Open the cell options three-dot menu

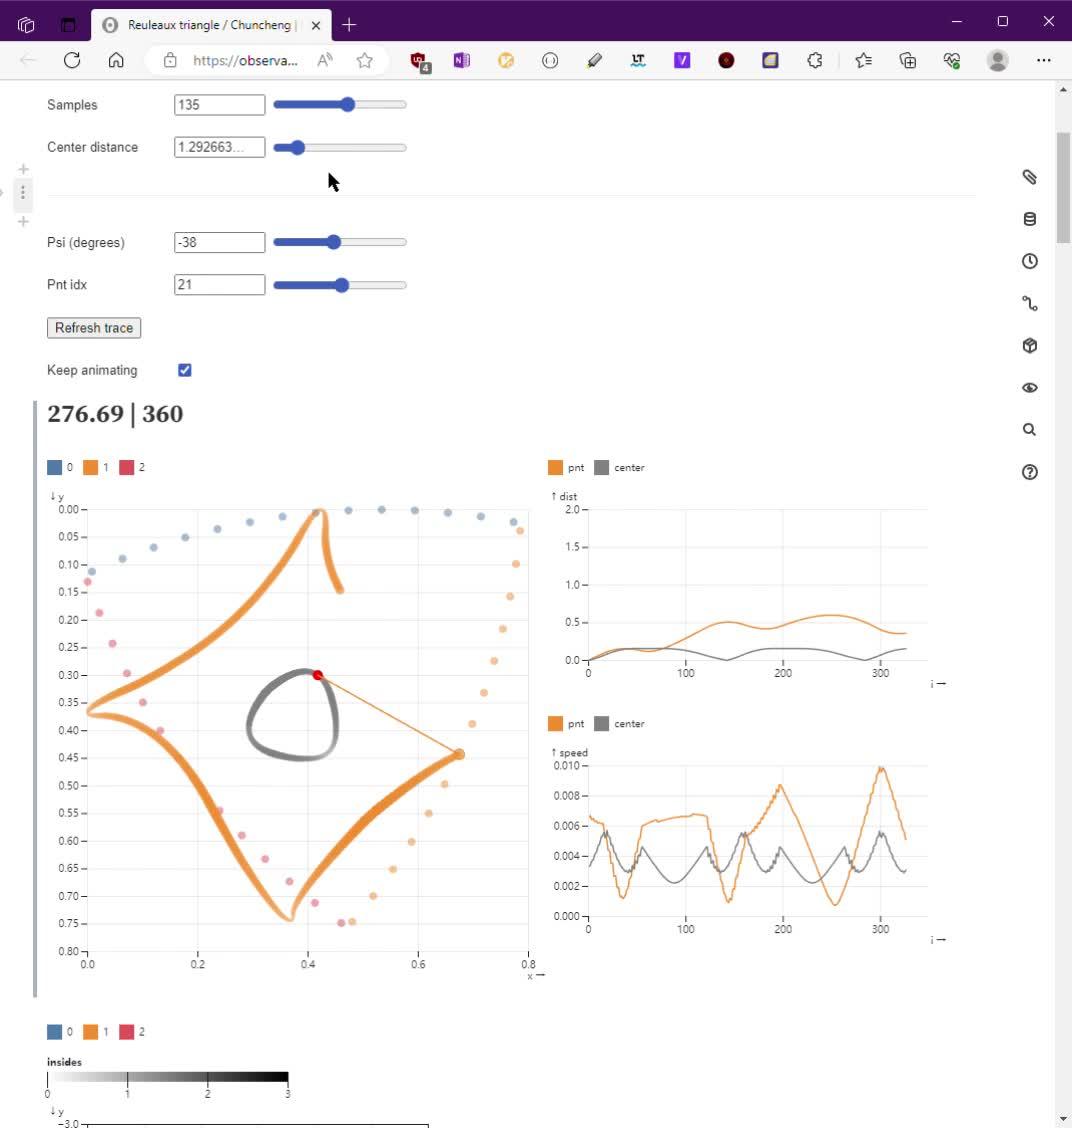coord(23,192)
